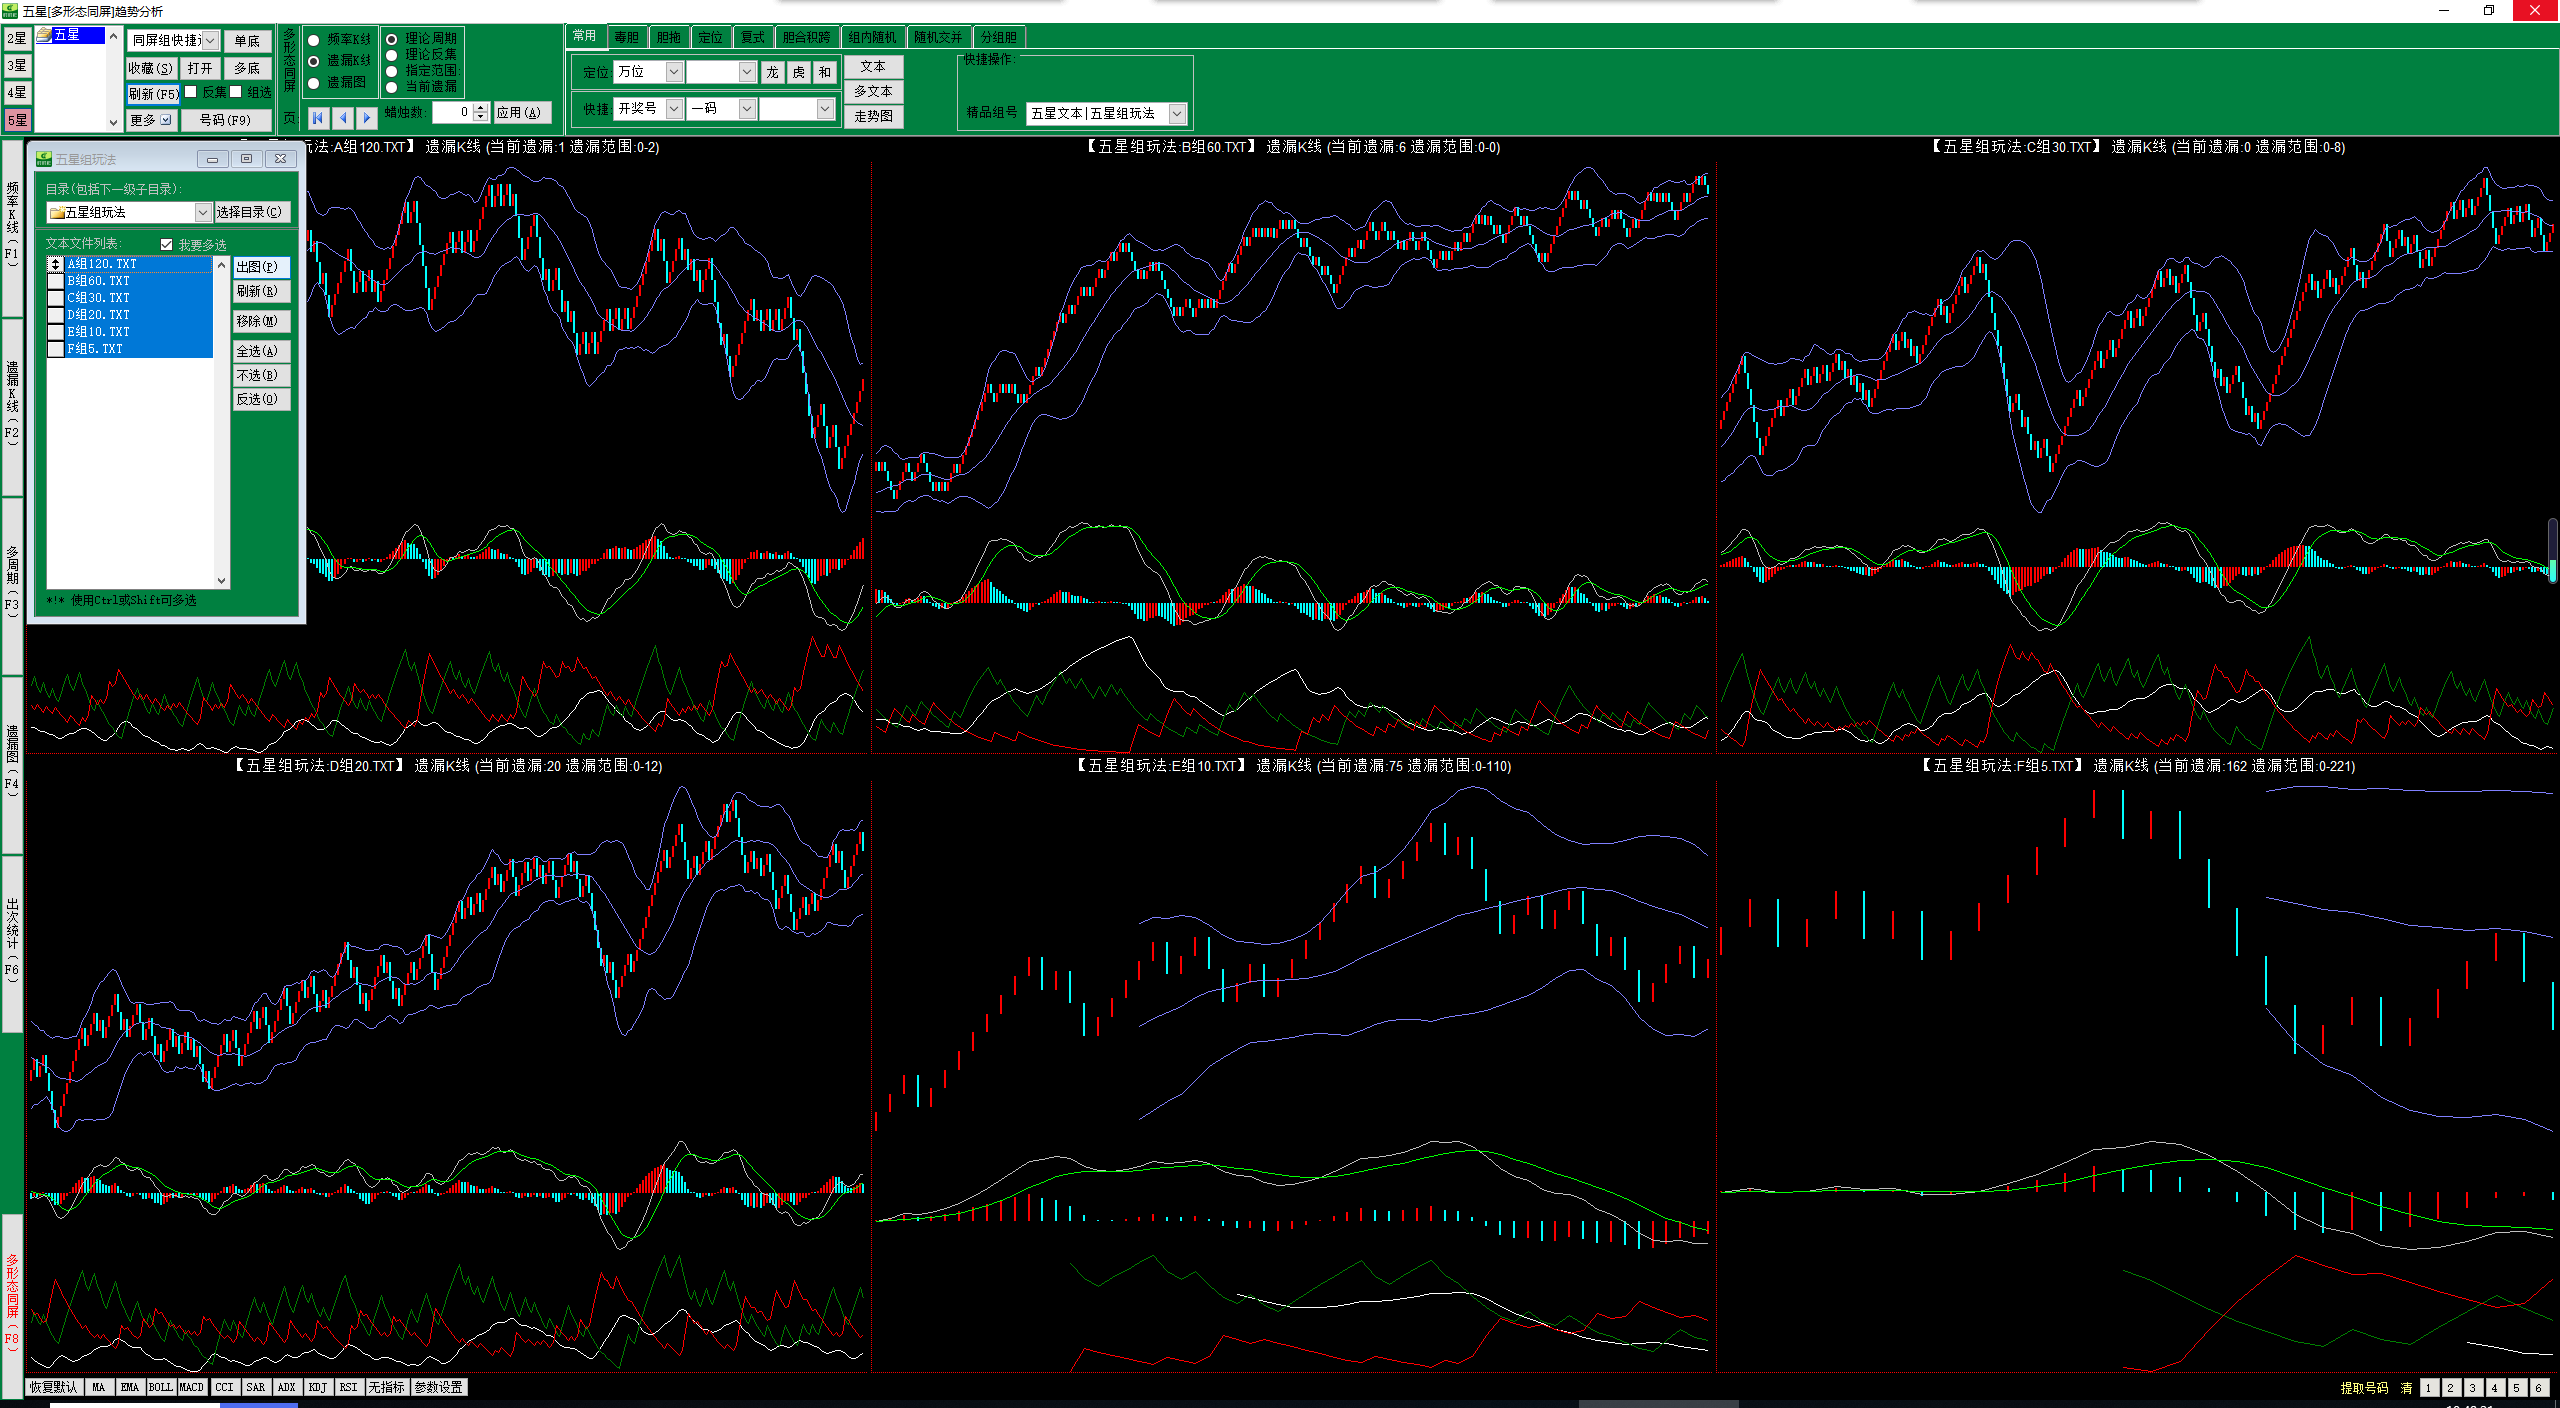Click the MACD indicator button

(x=191, y=1387)
